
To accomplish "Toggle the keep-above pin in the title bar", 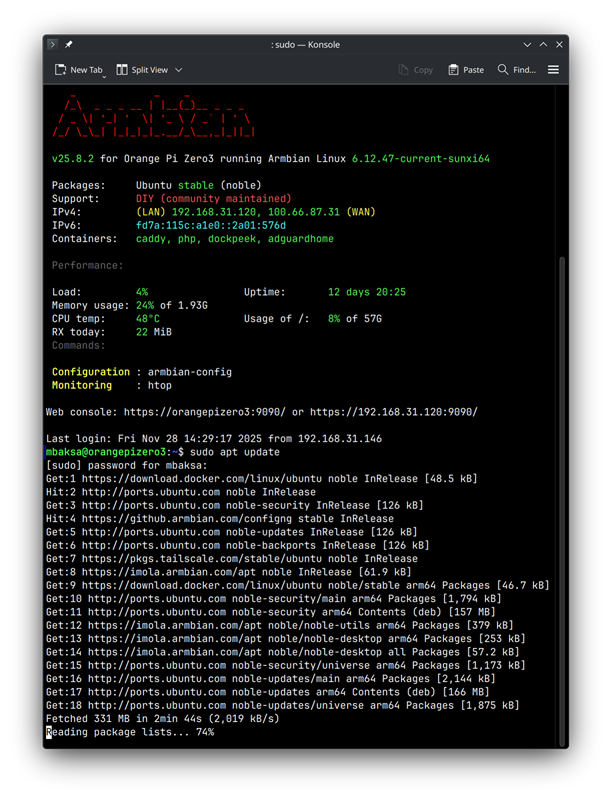I will click(68, 44).
